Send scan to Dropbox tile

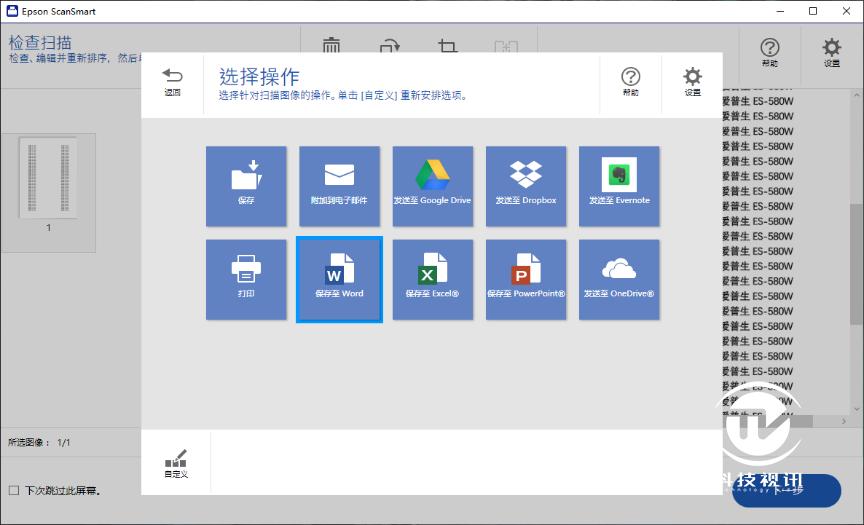[x=526, y=186]
